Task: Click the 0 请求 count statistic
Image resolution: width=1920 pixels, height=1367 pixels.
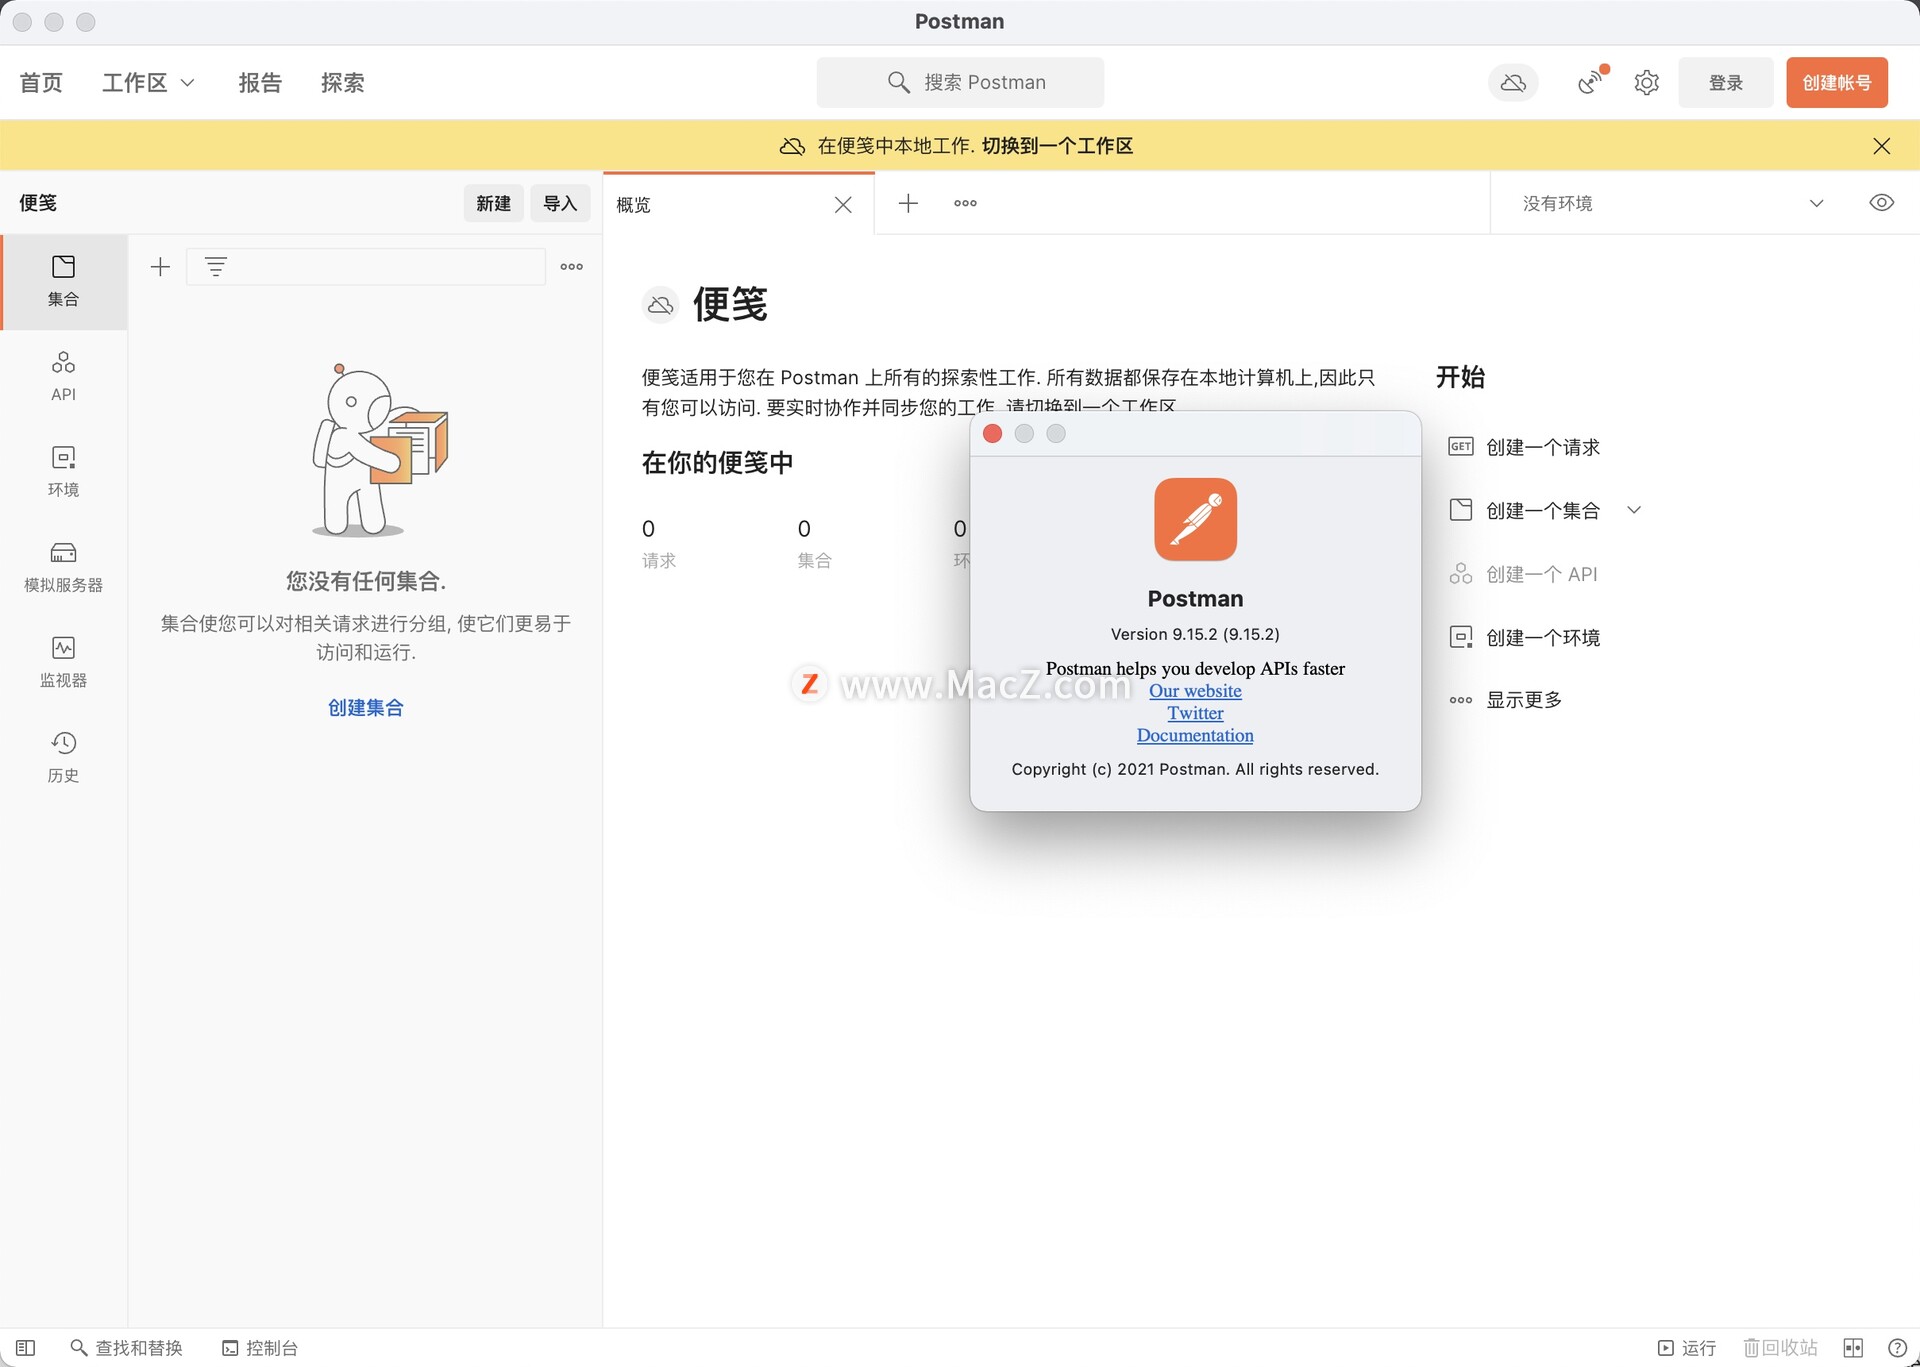Action: click(659, 544)
